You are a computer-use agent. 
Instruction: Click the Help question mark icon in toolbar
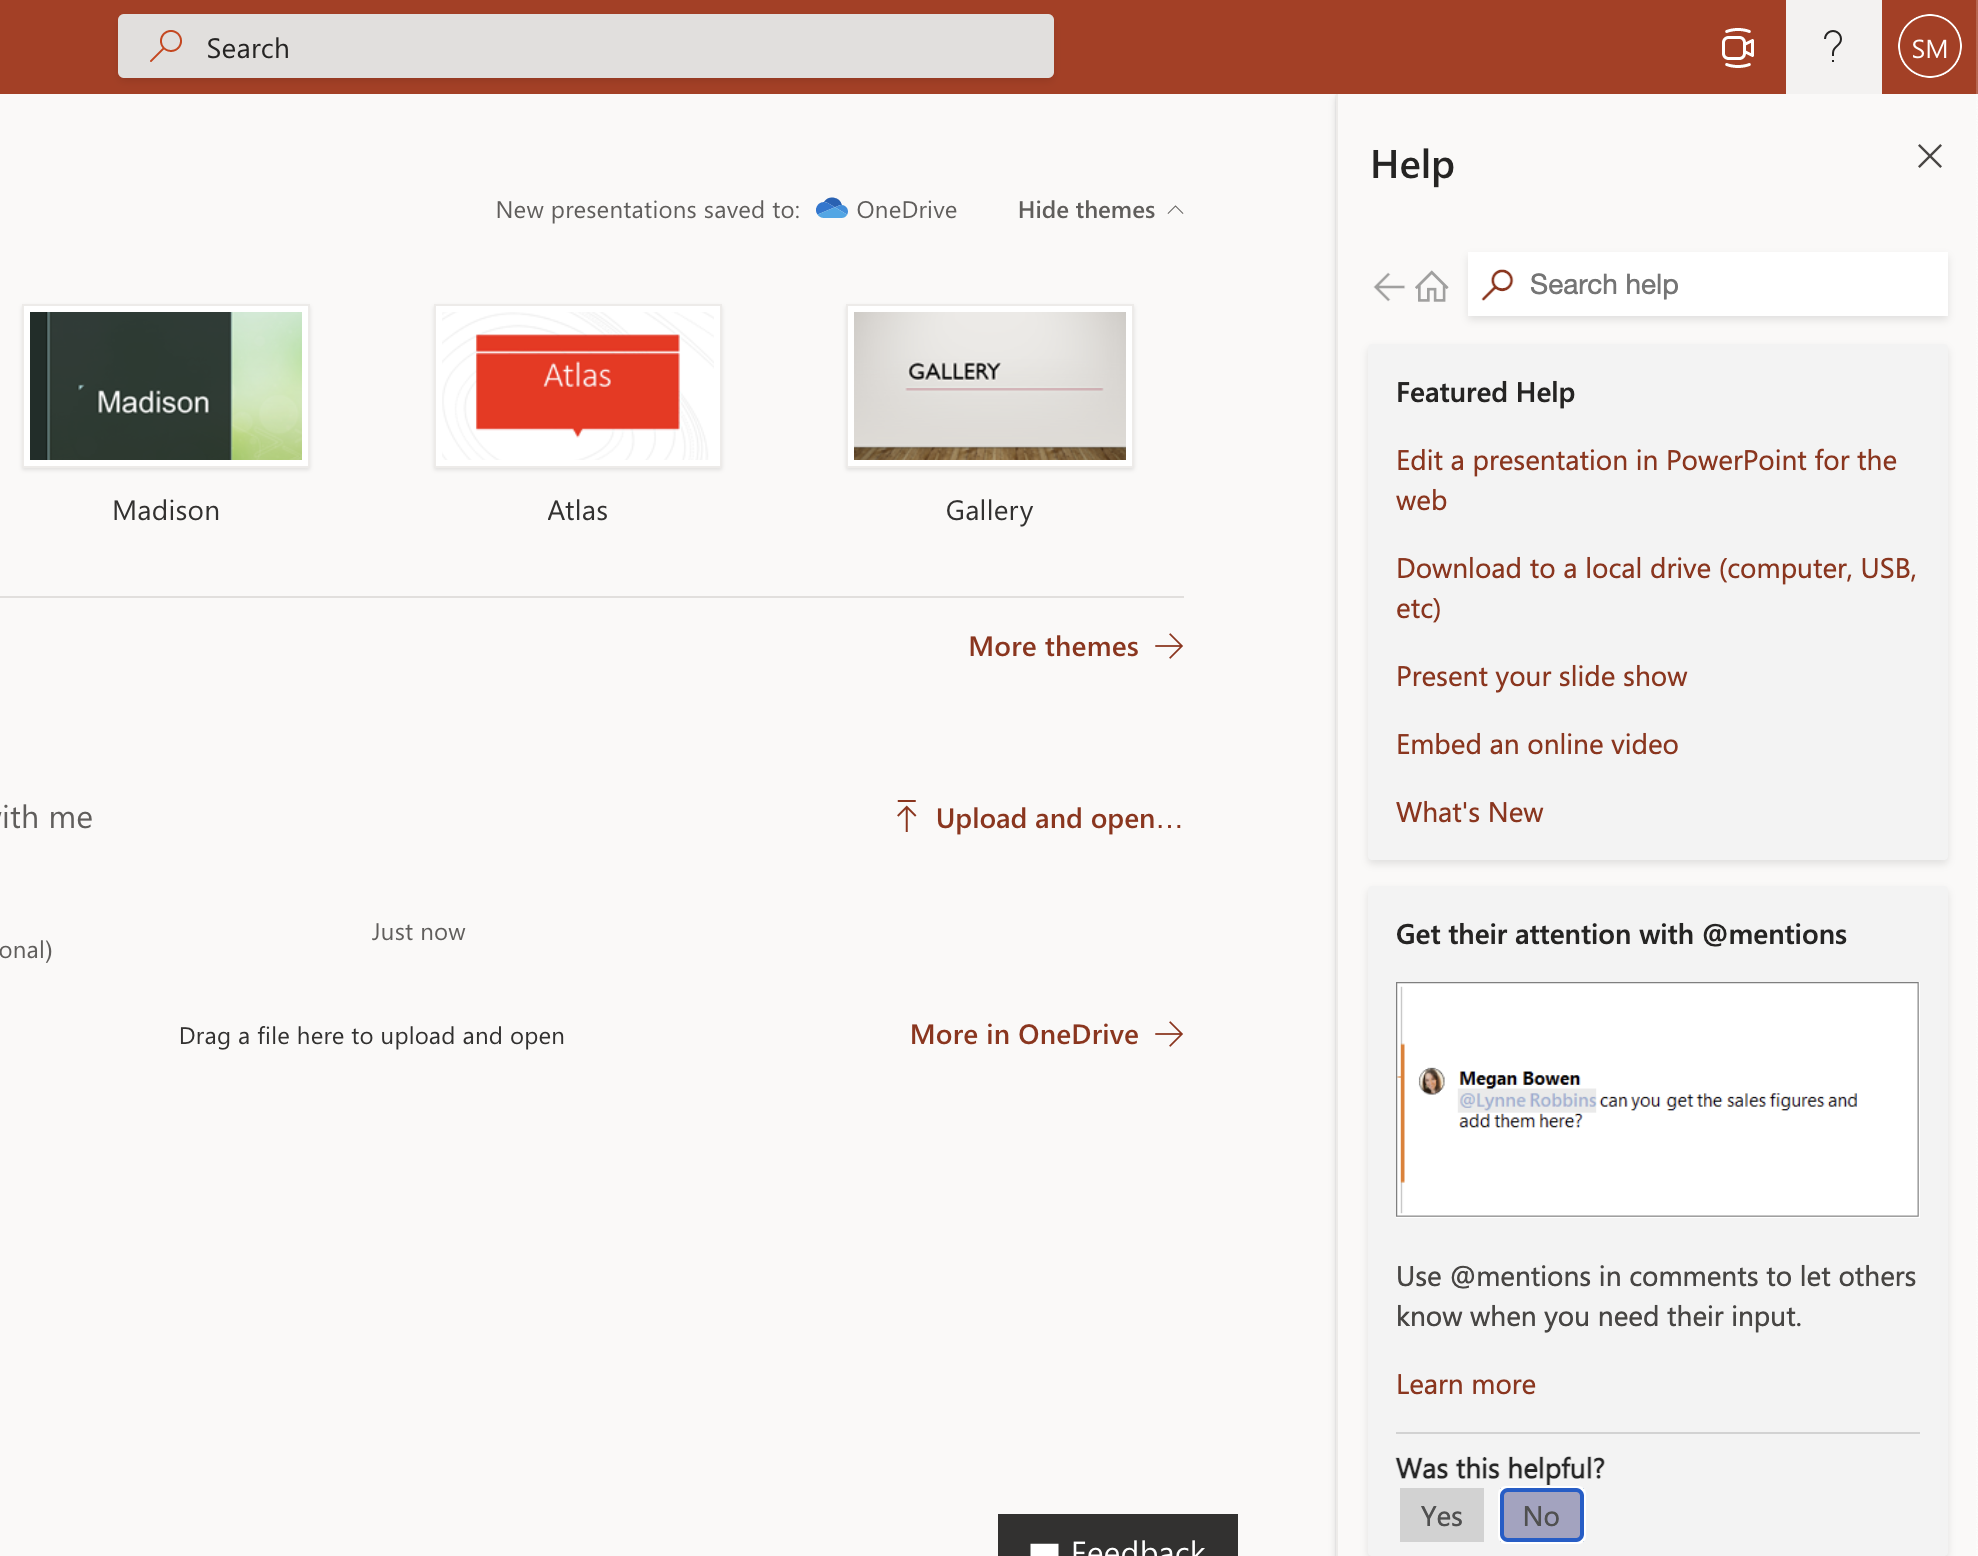(1832, 45)
